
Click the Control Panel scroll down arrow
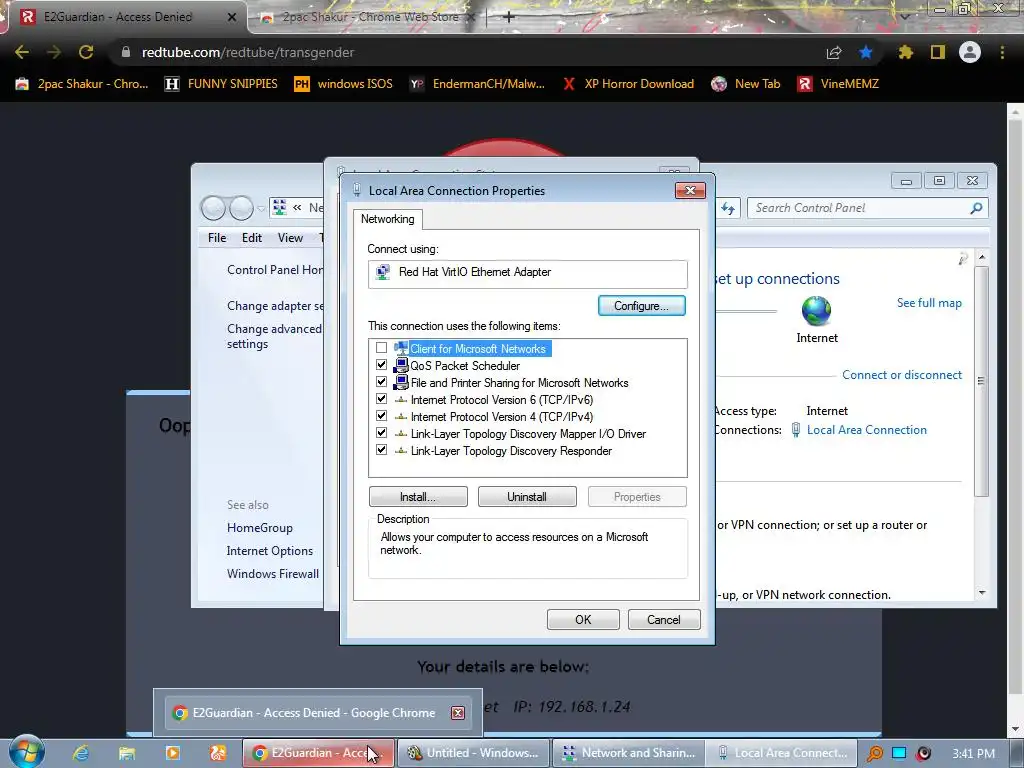point(982,593)
